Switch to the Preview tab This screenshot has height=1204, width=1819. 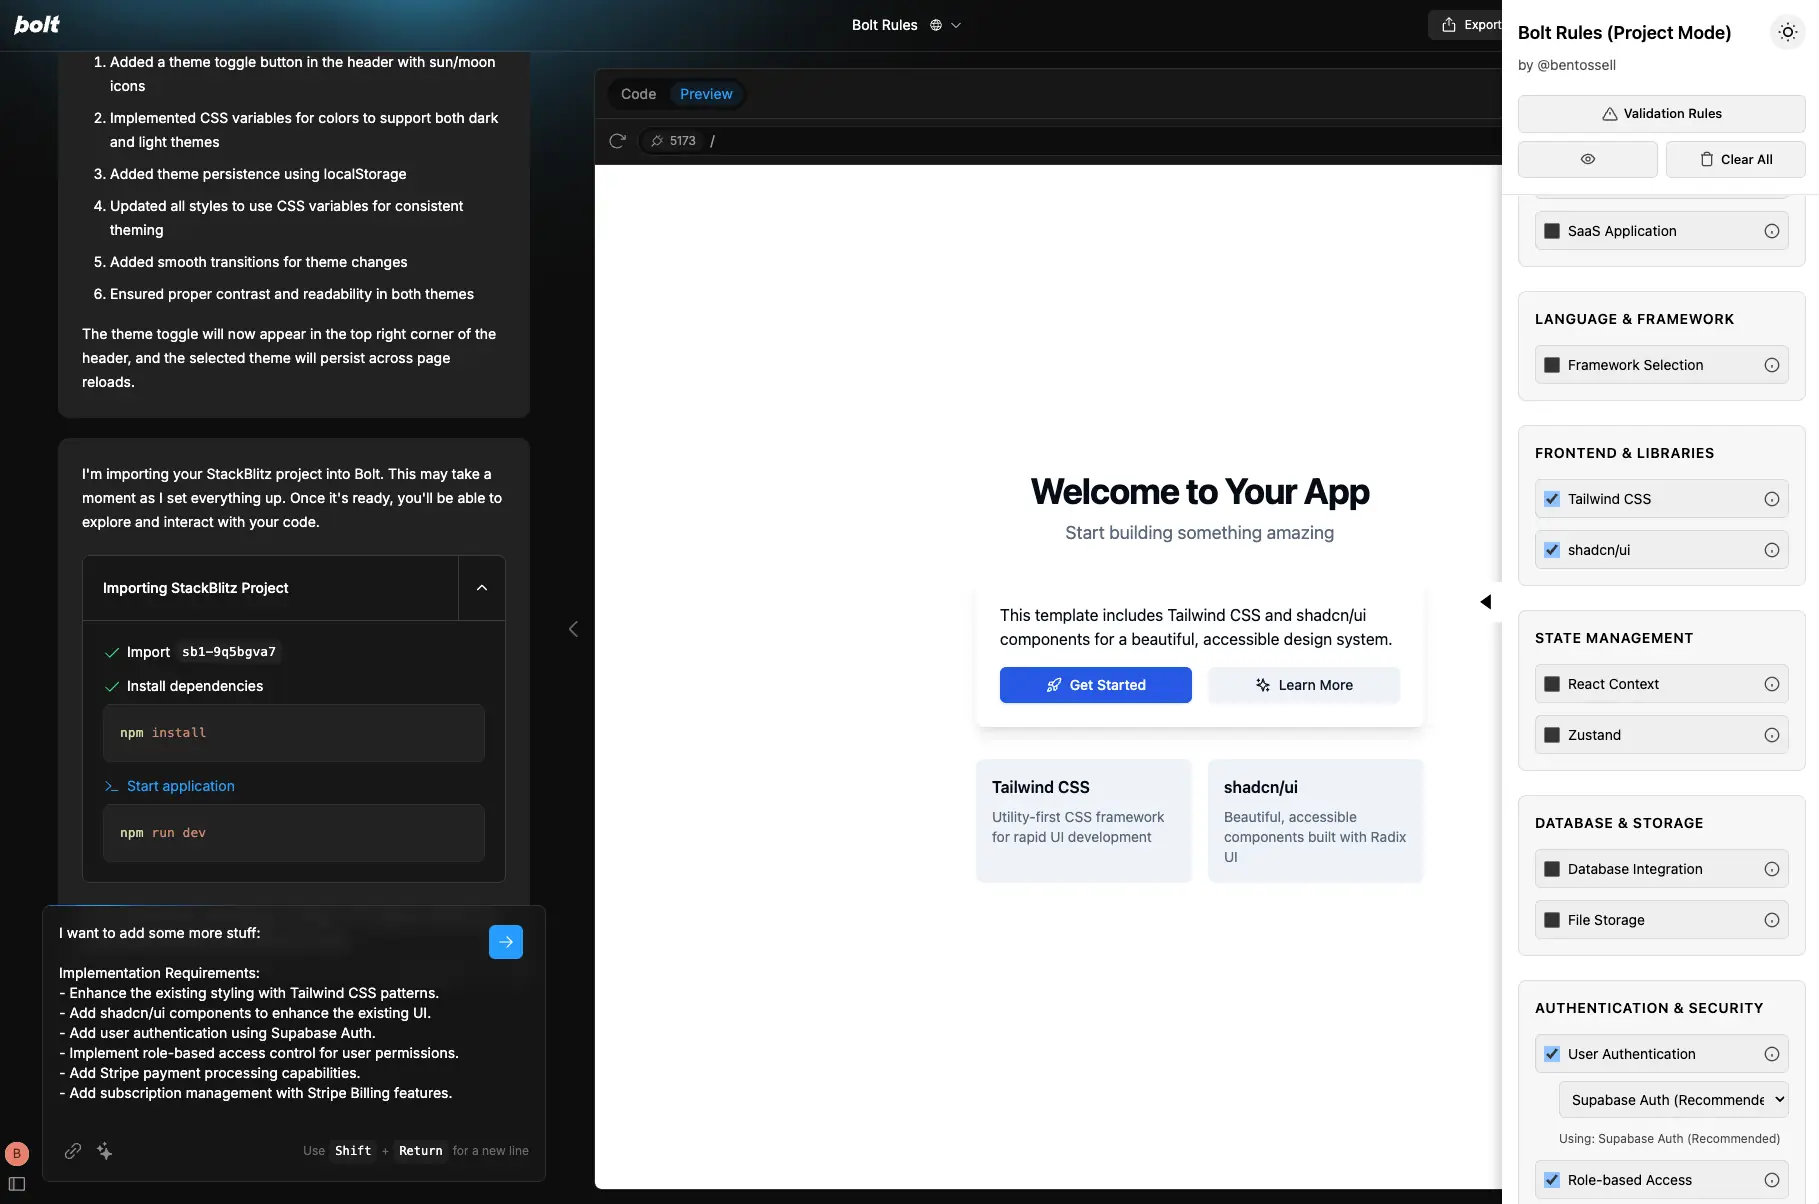pyautogui.click(x=706, y=94)
